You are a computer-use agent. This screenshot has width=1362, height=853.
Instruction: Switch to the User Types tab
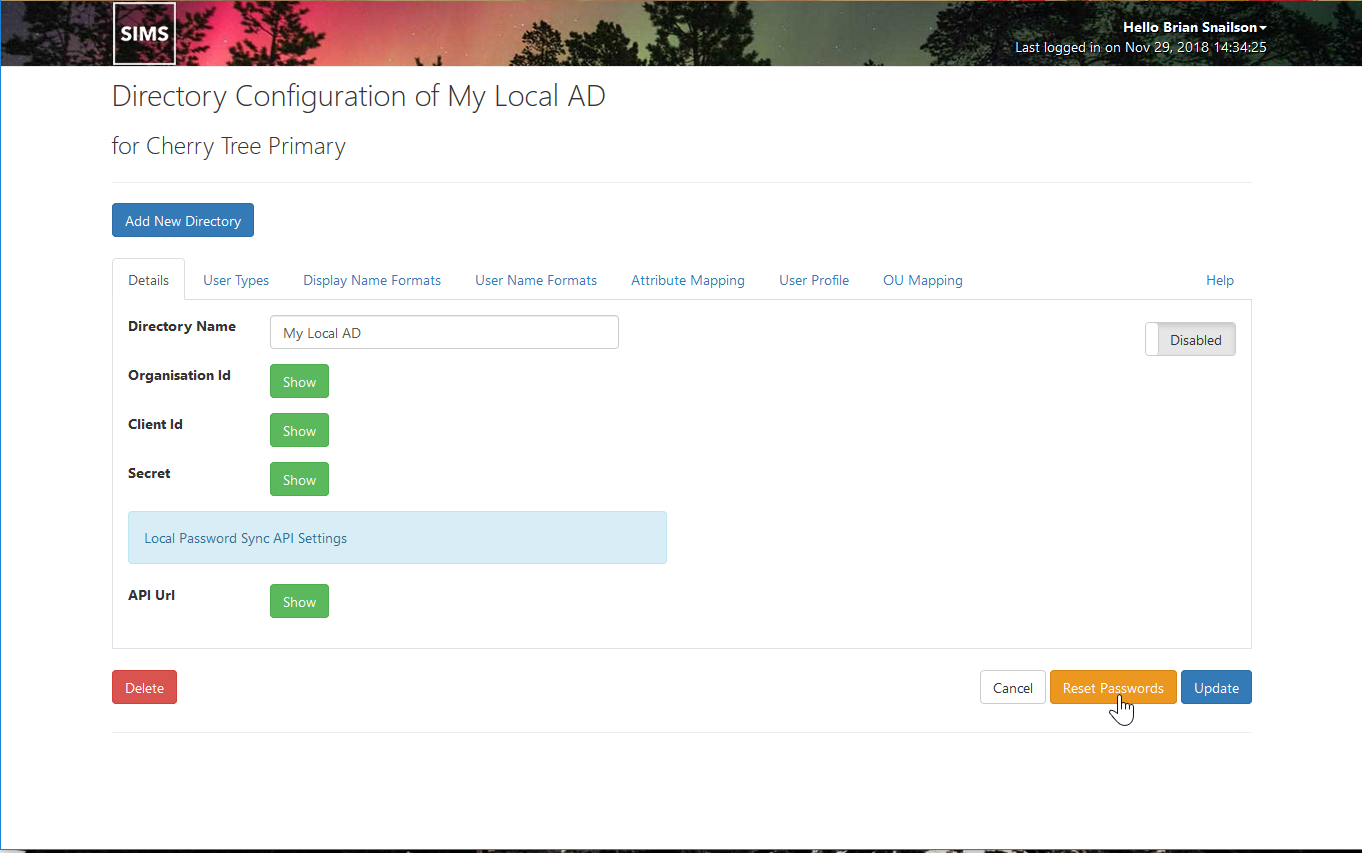[x=236, y=280]
